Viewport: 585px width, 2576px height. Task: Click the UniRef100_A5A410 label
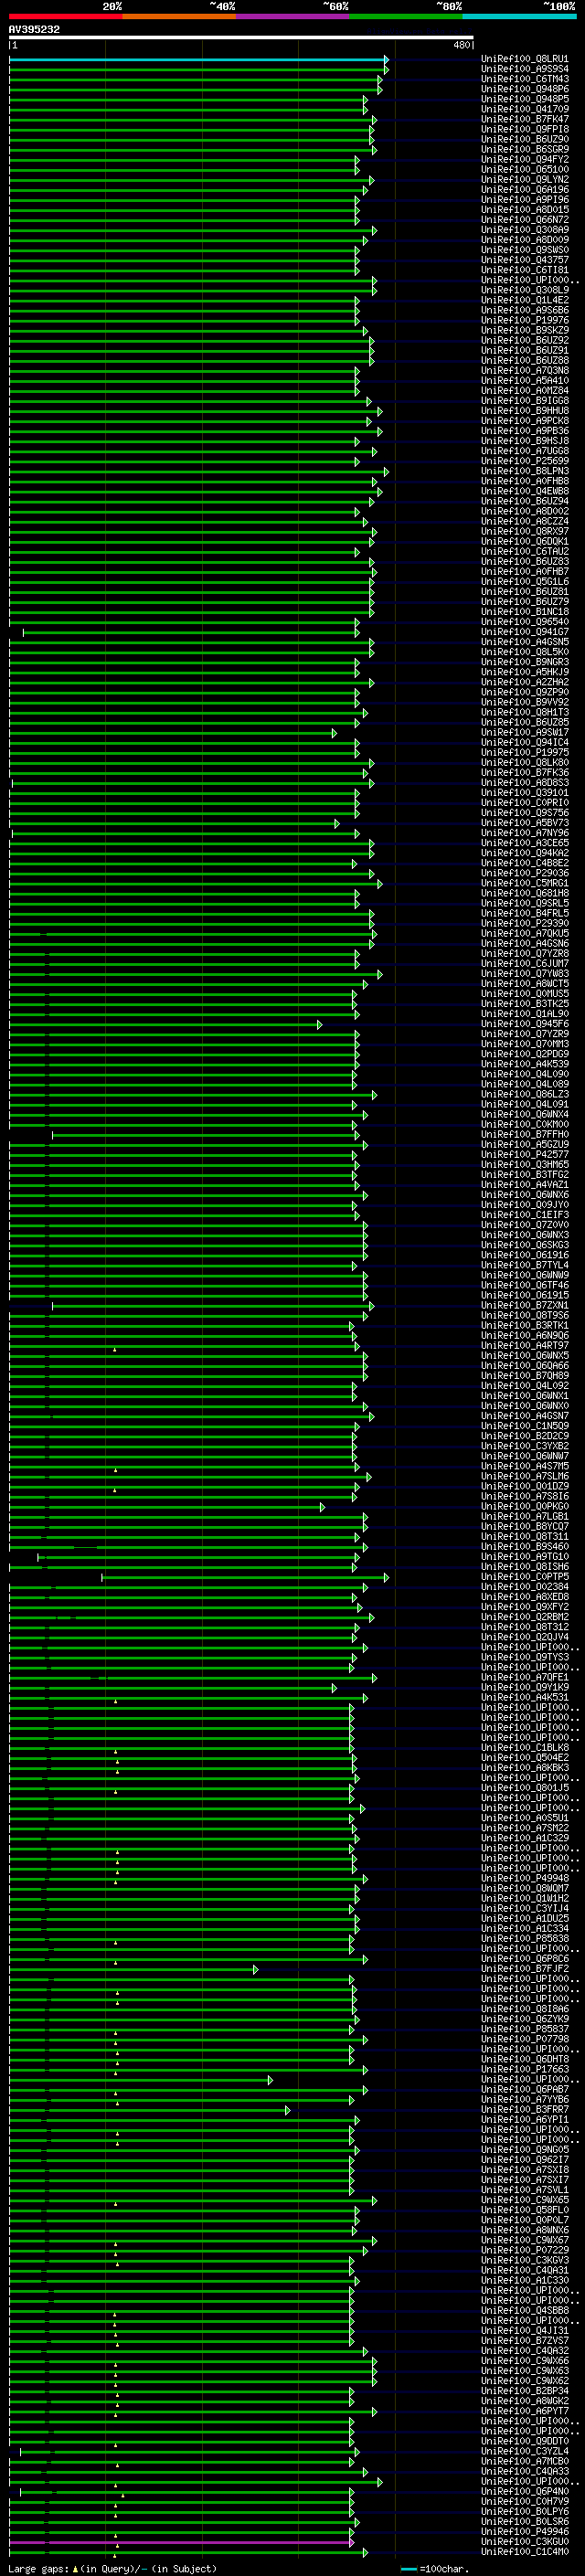525,380
